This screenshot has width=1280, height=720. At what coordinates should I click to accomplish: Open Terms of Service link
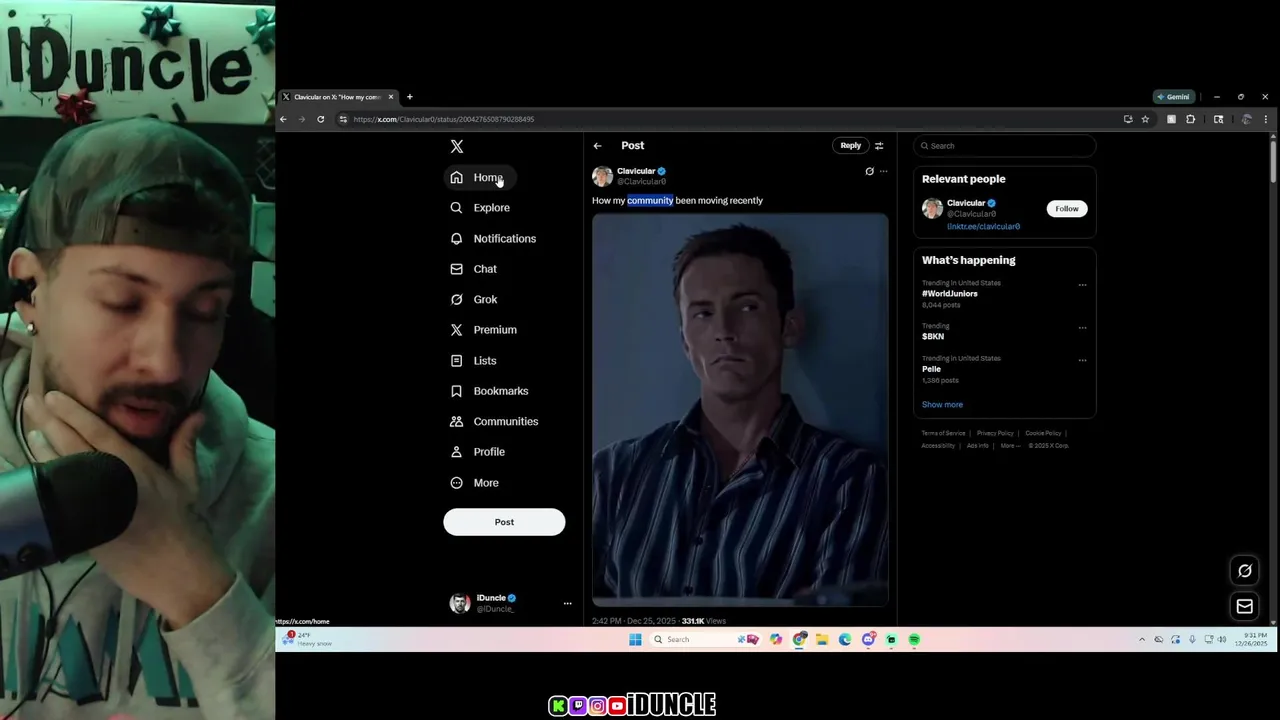click(x=943, y=433)
